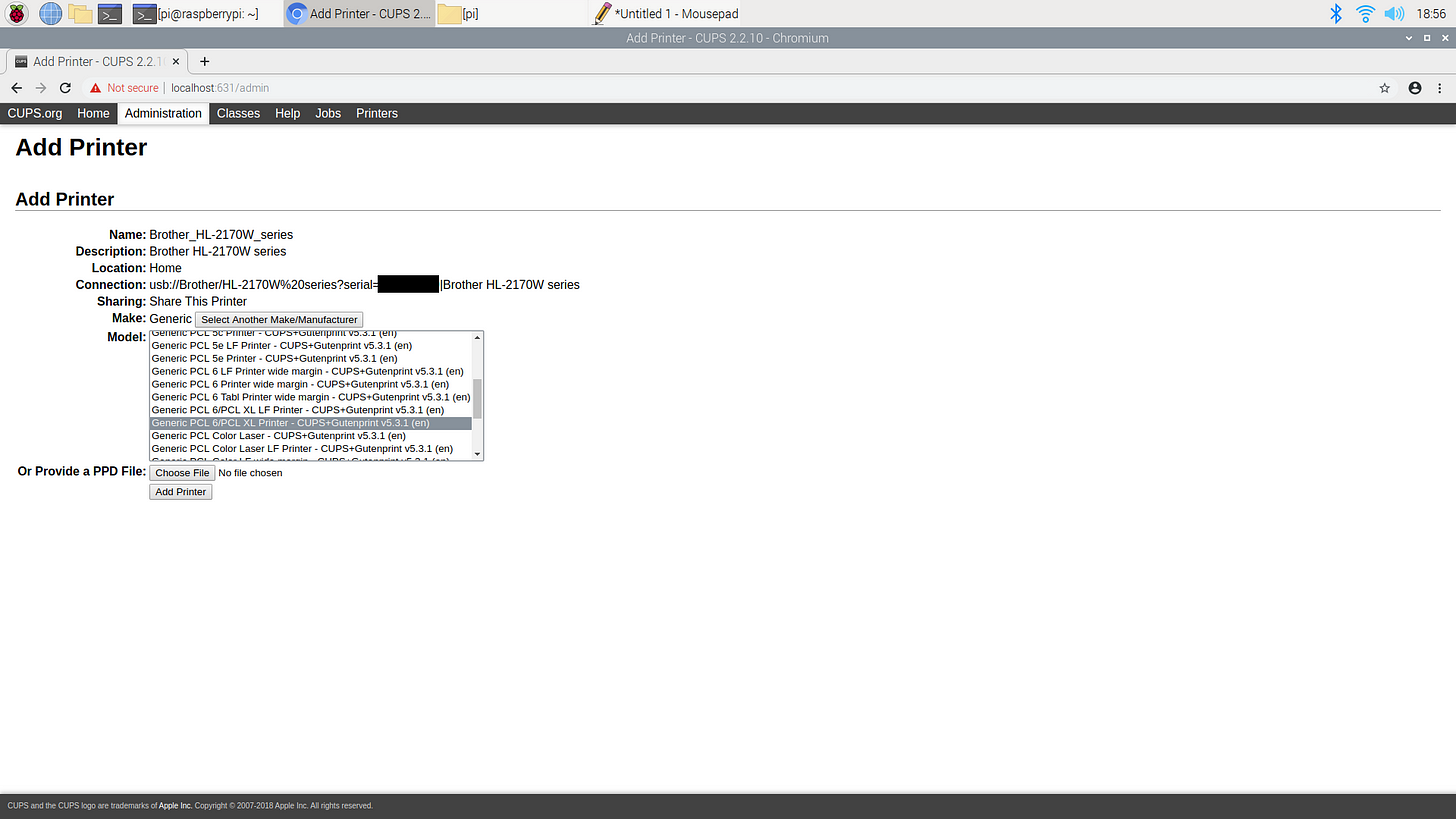This screenshot has height=819, width=1456.
Task: Click the Home location value
Action: (x=166, y=268)
